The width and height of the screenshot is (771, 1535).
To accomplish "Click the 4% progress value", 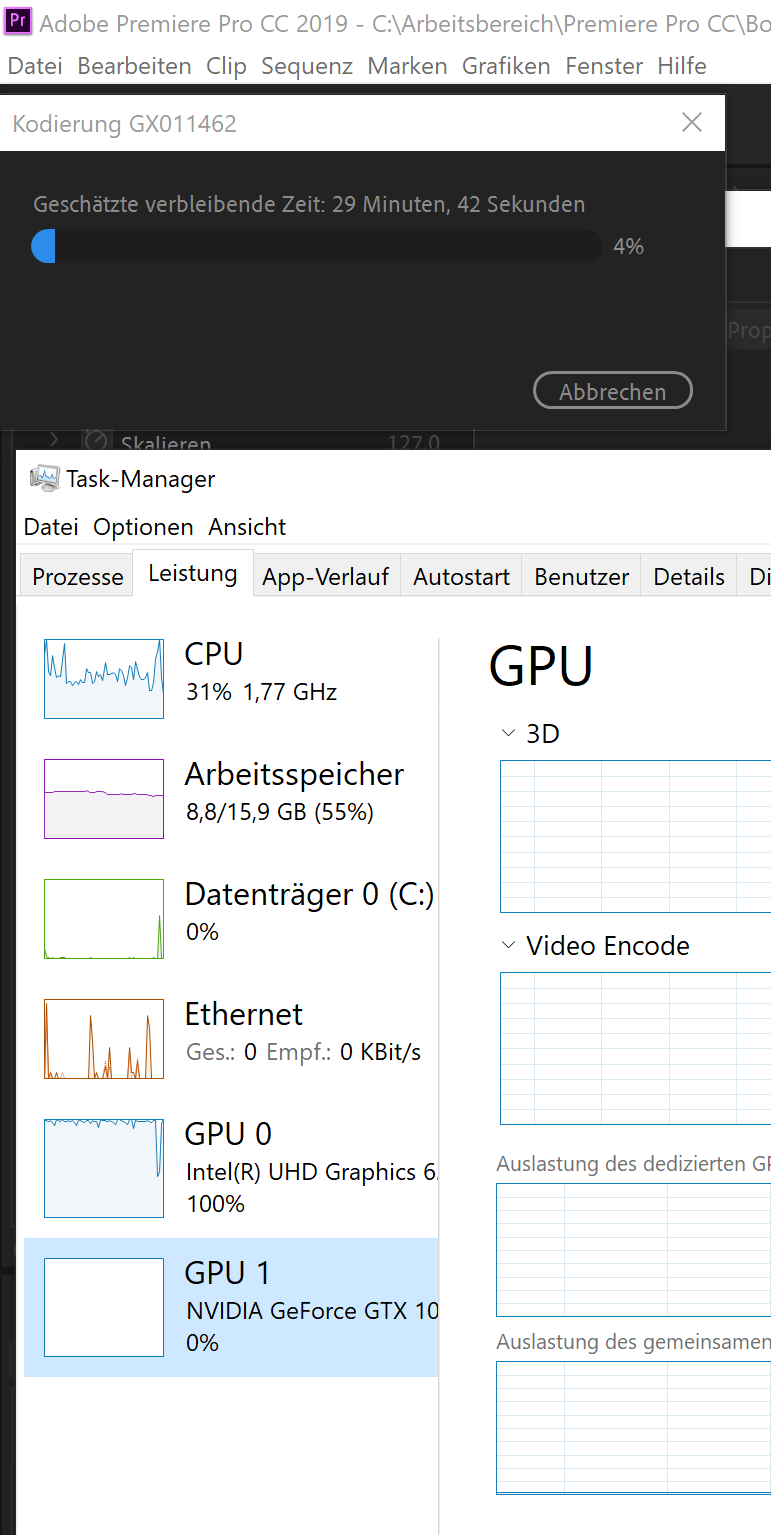I will coord(628,246).
